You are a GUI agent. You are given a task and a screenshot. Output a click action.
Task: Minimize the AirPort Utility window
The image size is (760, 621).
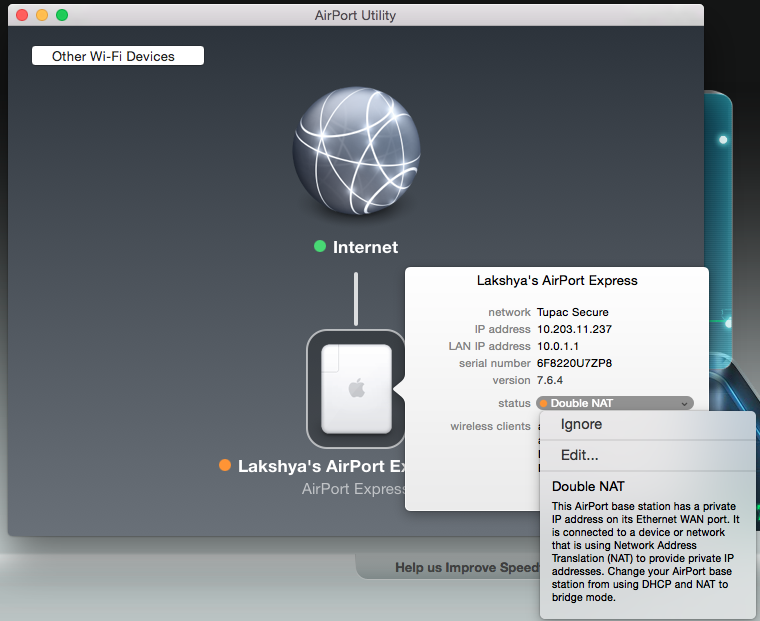point(42,15)
